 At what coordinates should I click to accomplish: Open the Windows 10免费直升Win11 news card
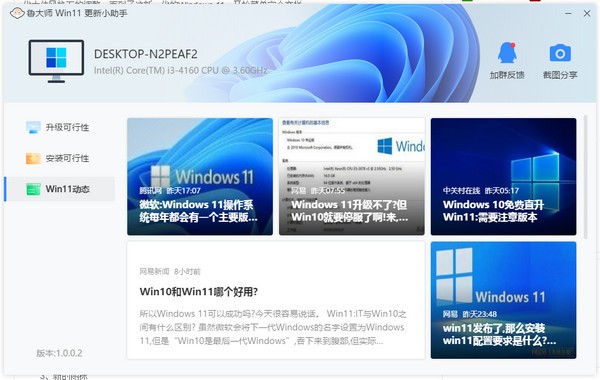tap(503, 176)
